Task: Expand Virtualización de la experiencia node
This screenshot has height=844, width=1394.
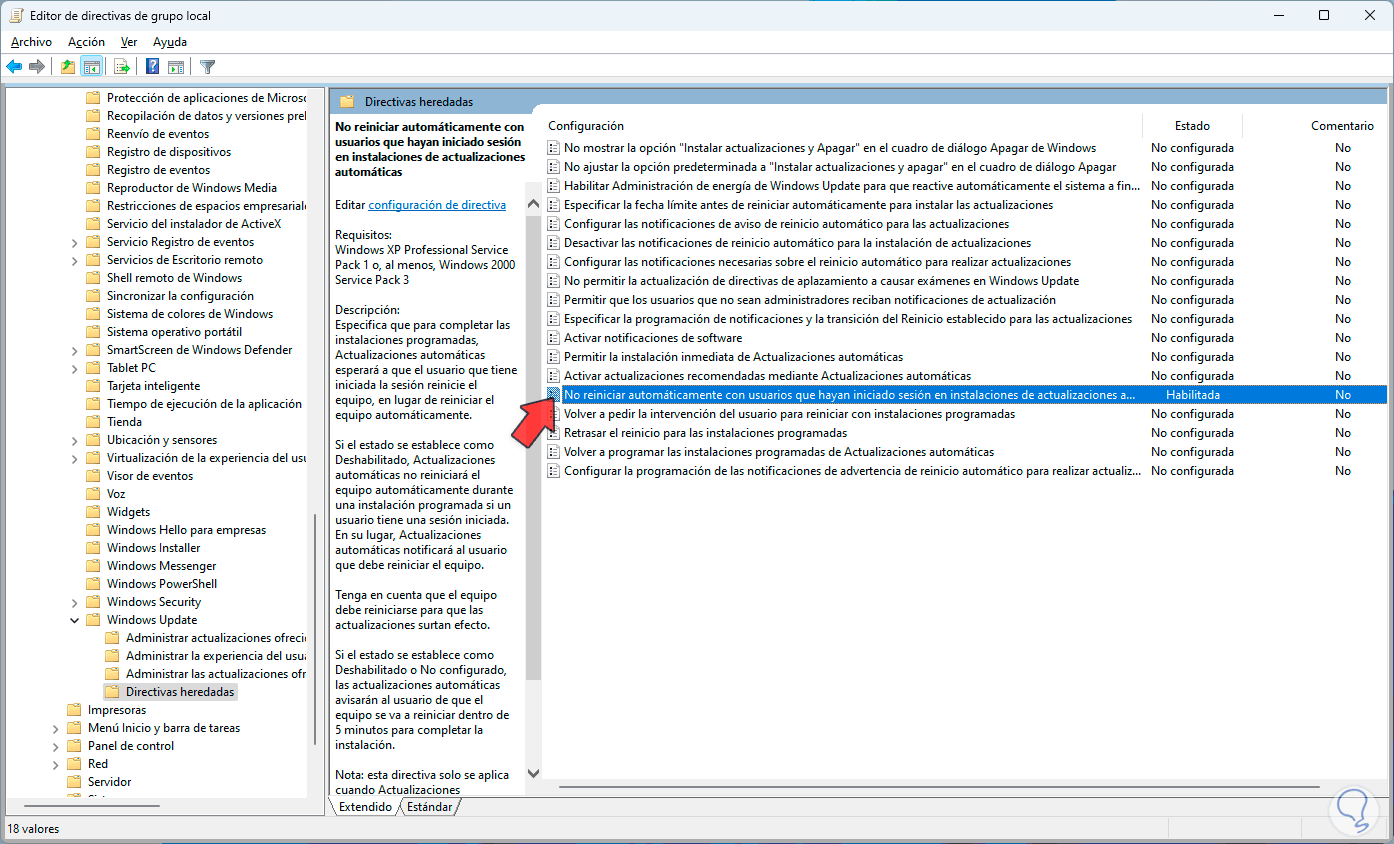Action: tap(75, 458)
